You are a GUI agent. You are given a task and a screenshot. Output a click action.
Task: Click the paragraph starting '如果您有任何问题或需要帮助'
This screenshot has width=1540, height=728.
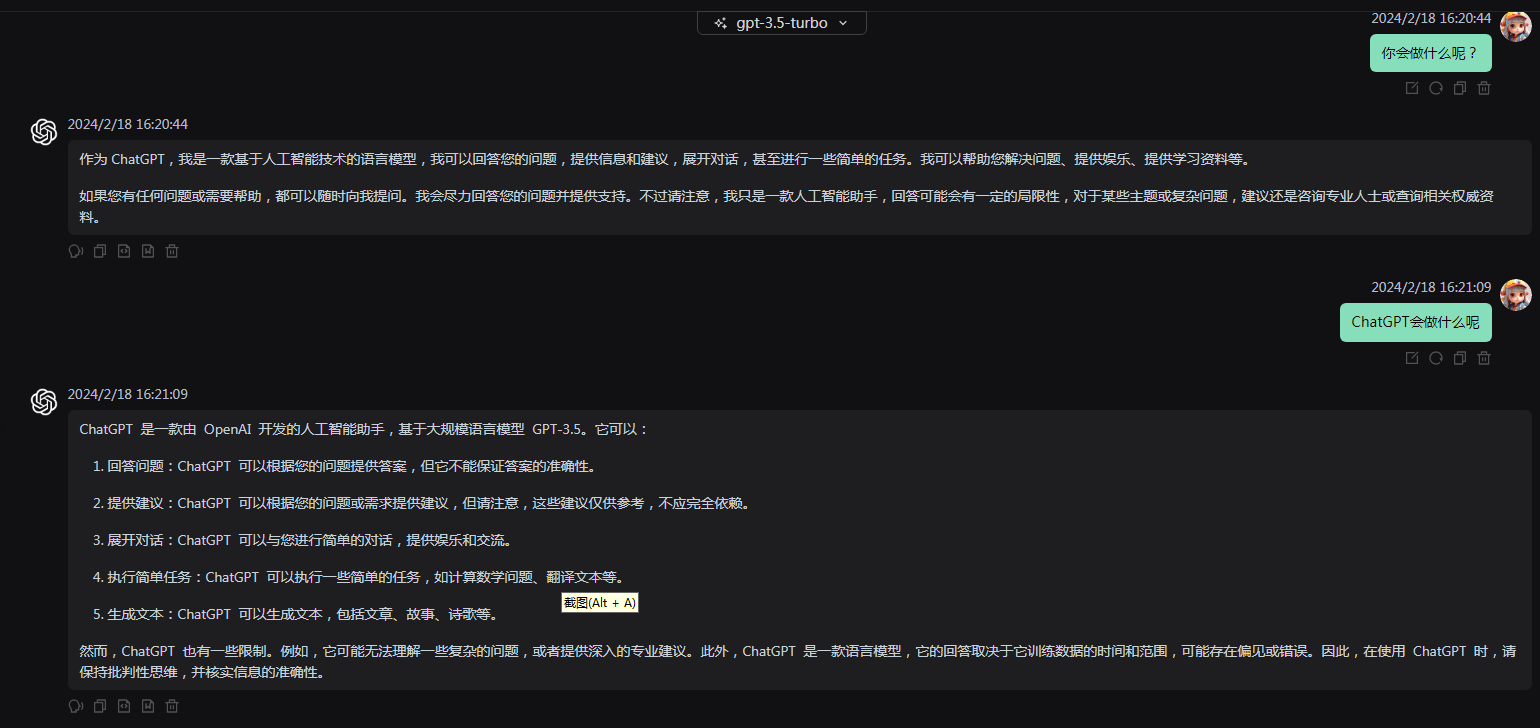click(787, 206)
